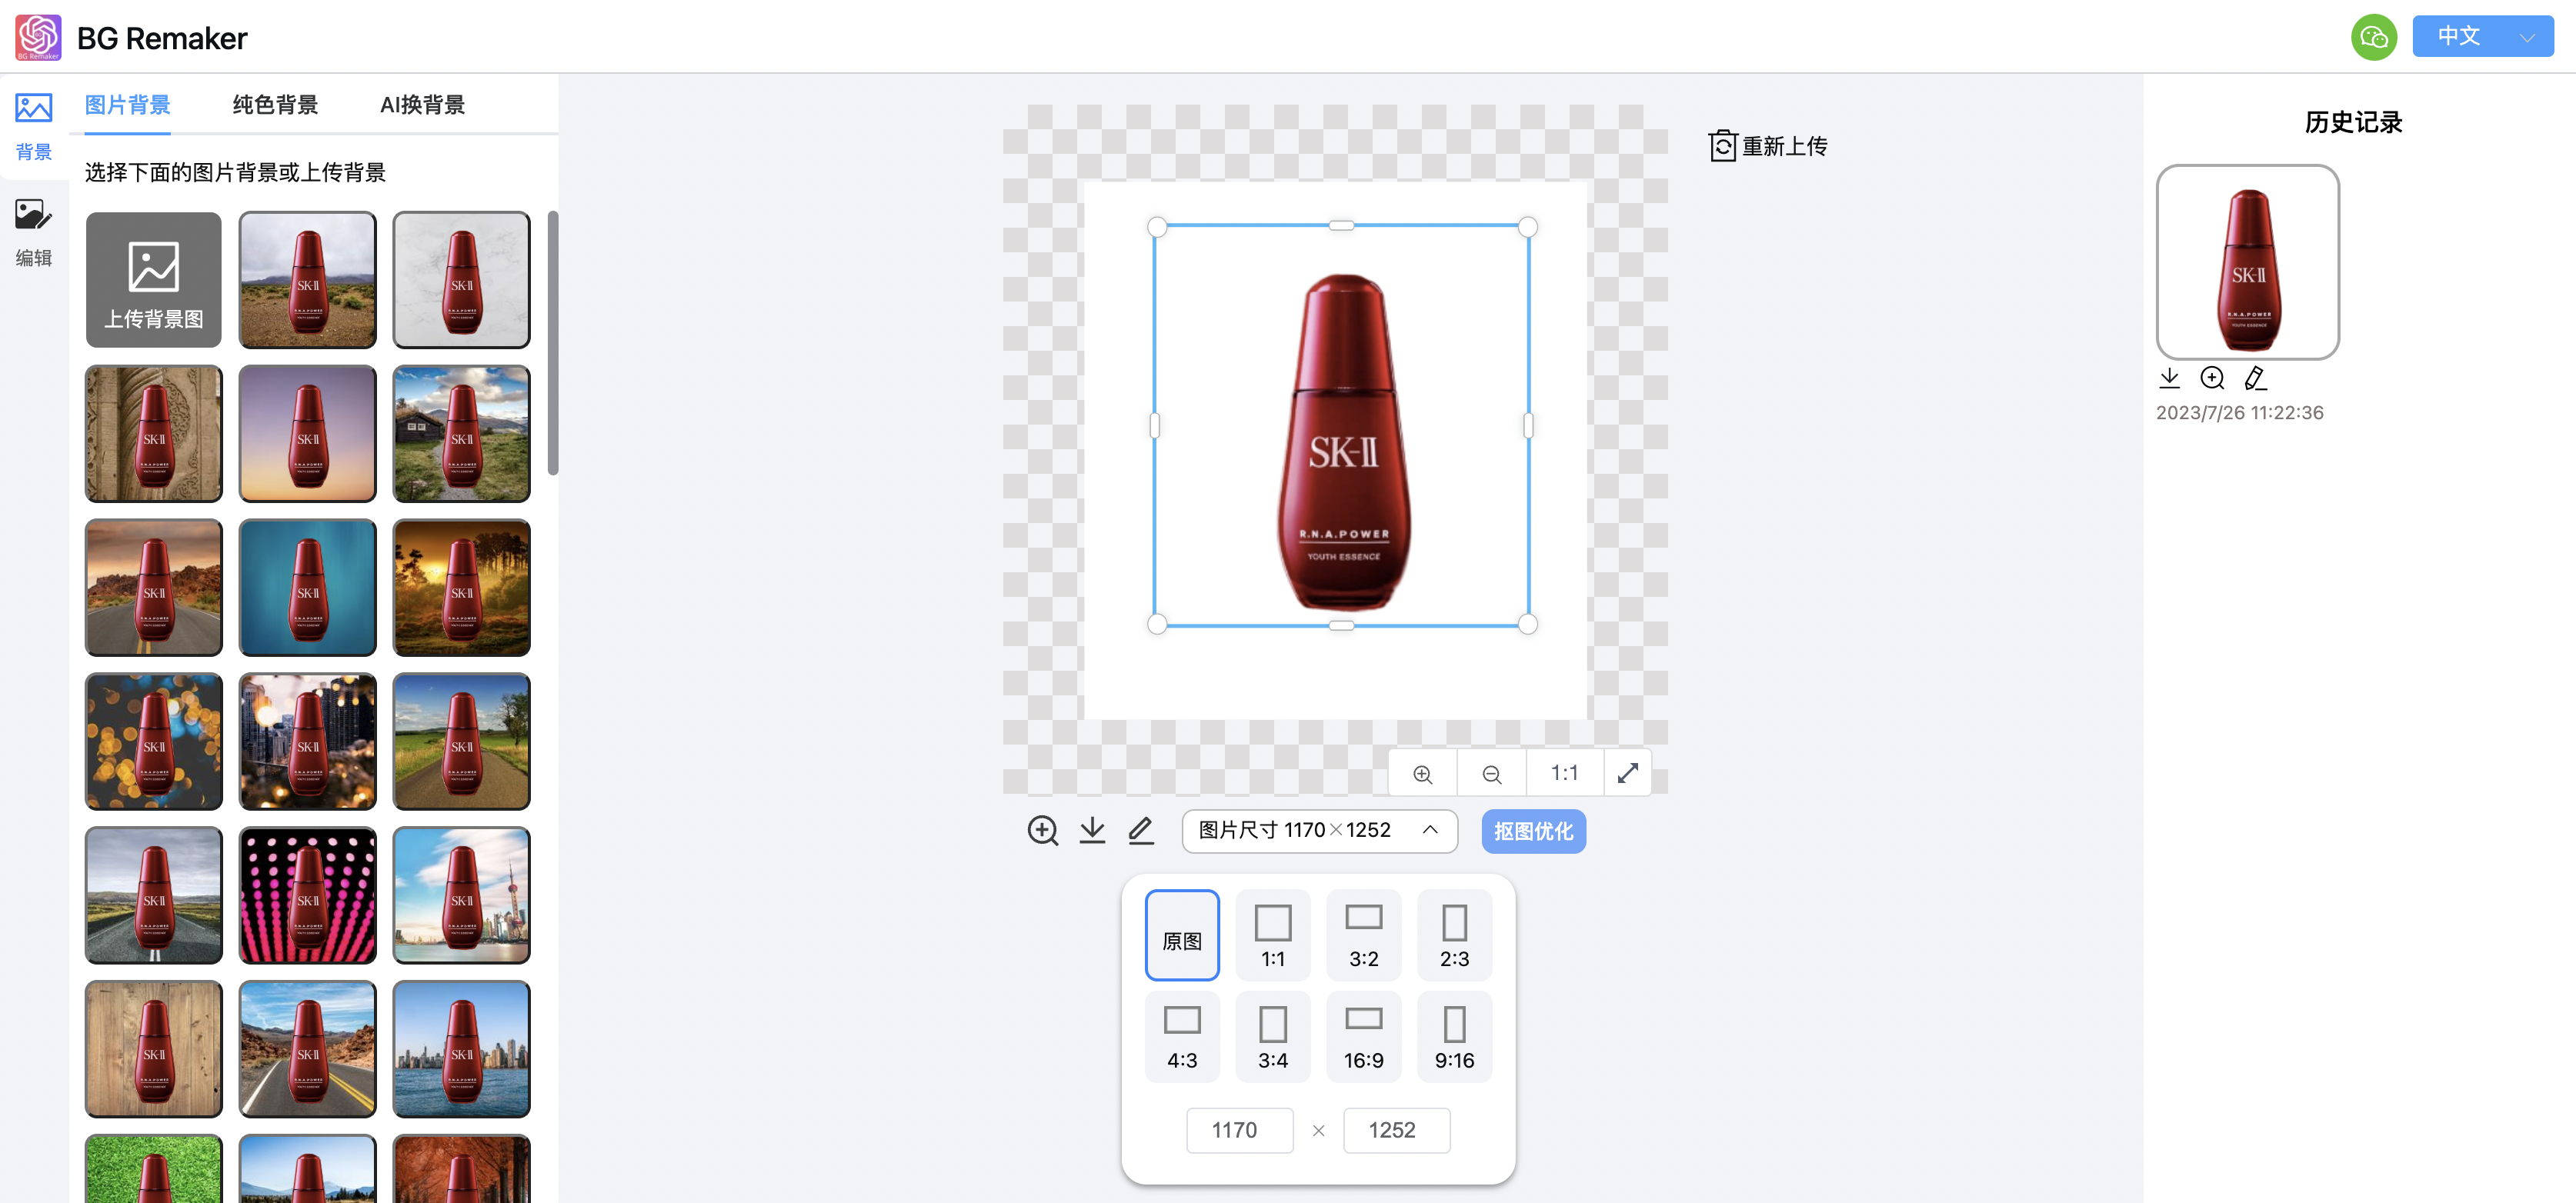This screenshot has width=2576, height=1203.
Task: Select the 3:2 aspect ratio option
Action: [1363, 934]
